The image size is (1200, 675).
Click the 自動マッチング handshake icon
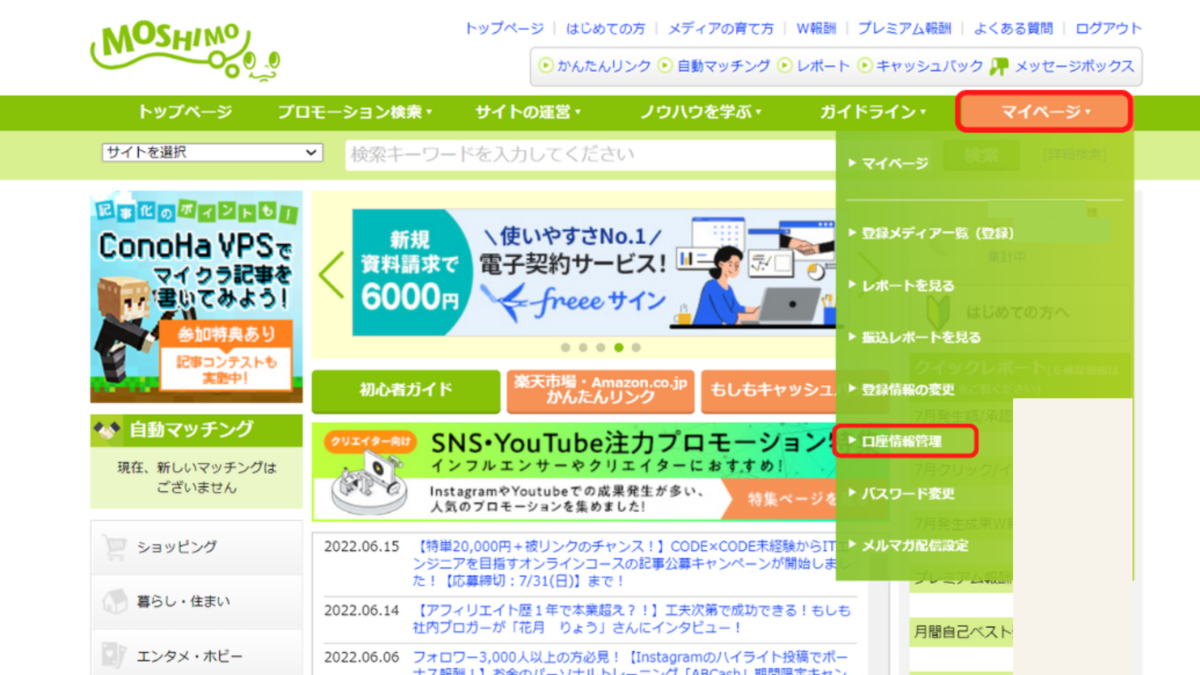(x=107, y=430)
